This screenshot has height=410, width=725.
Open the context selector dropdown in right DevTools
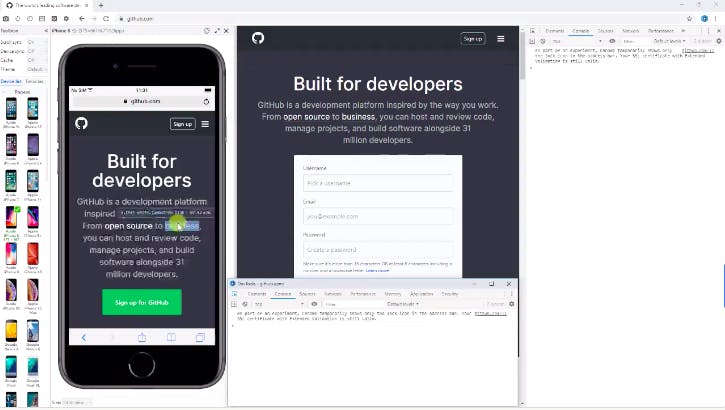tap(577, 41)
